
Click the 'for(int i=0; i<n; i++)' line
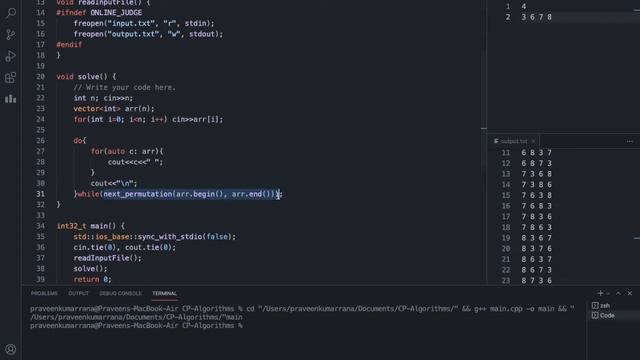click(148, 119)
